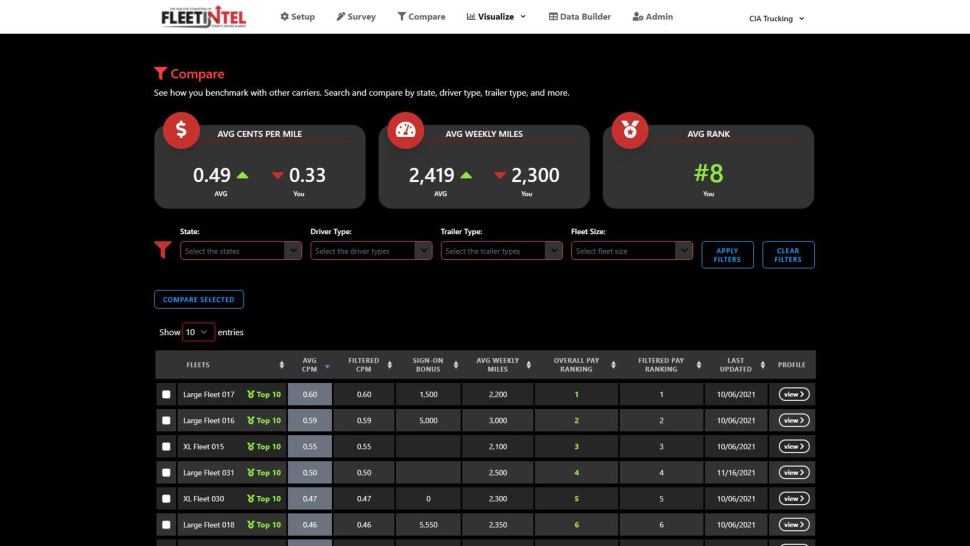The image size is (970, 546).
Task: Select the Large Fleet 017 checkbox
Action: coord(166,395)
